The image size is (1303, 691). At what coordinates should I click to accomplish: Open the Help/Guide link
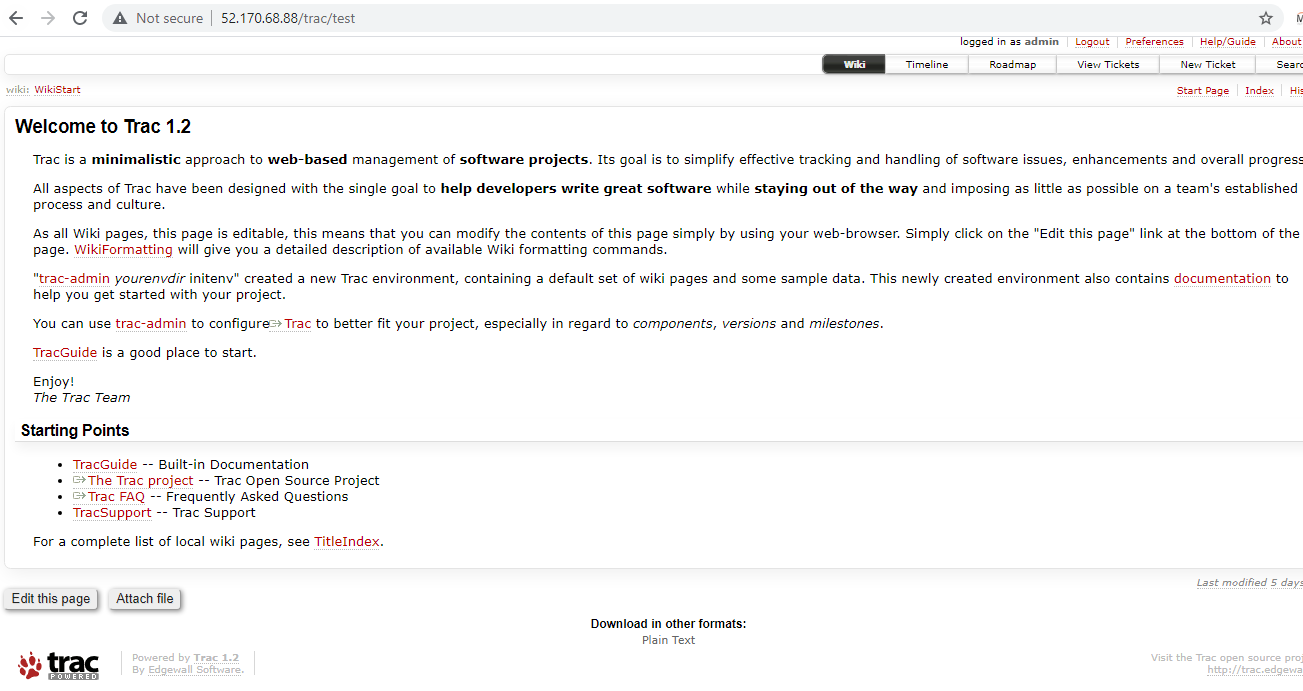coord(1227,42)
